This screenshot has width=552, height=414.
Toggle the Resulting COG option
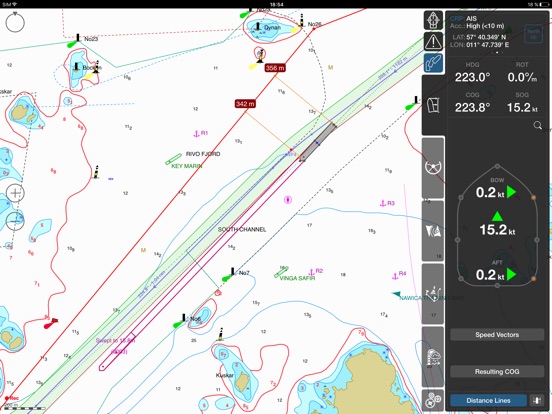(497, 371)
